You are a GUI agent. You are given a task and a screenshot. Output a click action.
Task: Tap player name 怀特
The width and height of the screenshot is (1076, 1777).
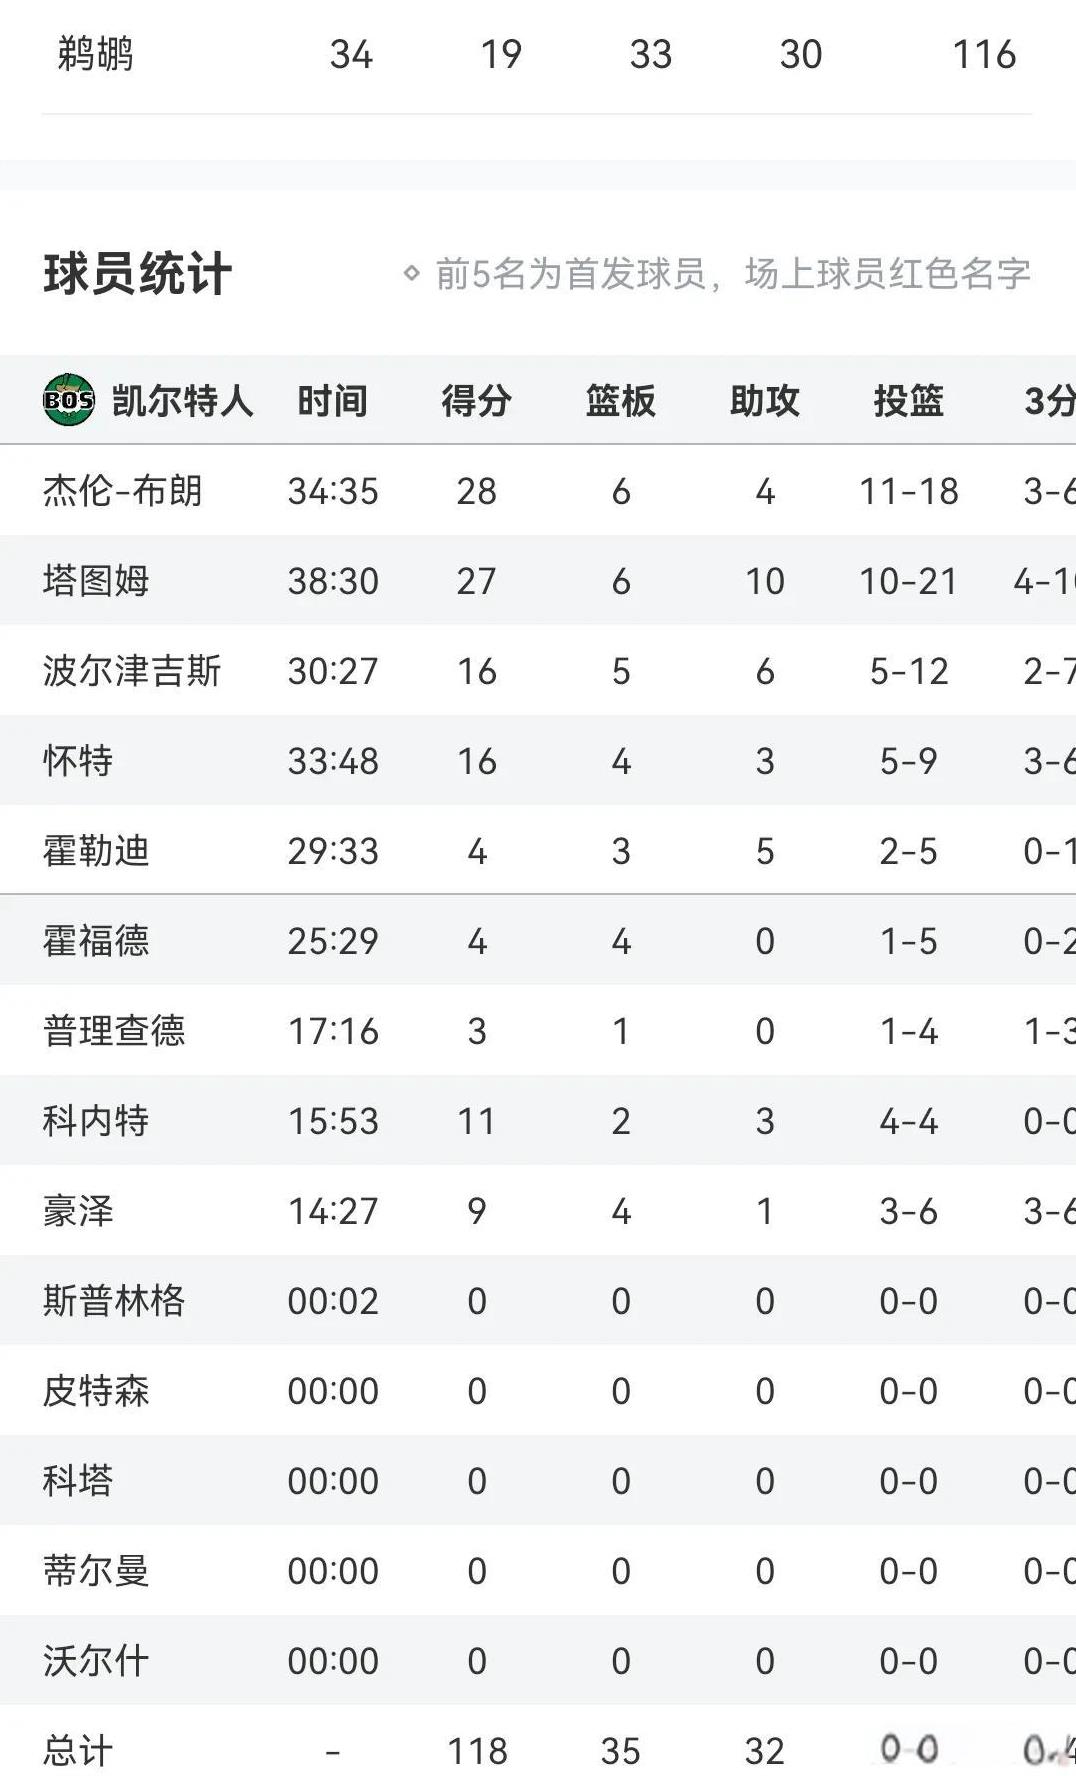[77, 761]
